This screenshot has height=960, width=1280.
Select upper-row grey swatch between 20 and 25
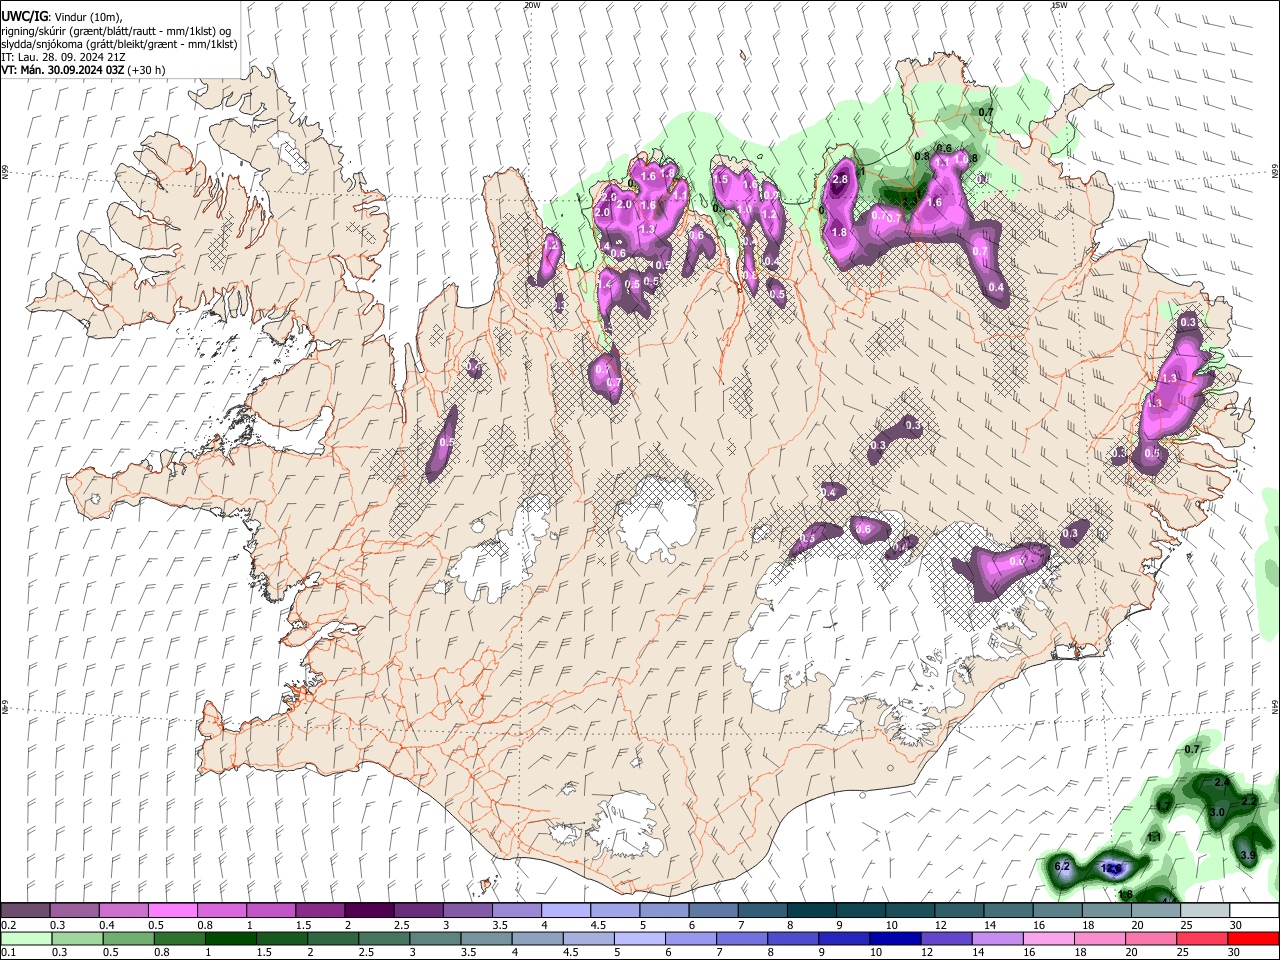tap(1155, 911)
